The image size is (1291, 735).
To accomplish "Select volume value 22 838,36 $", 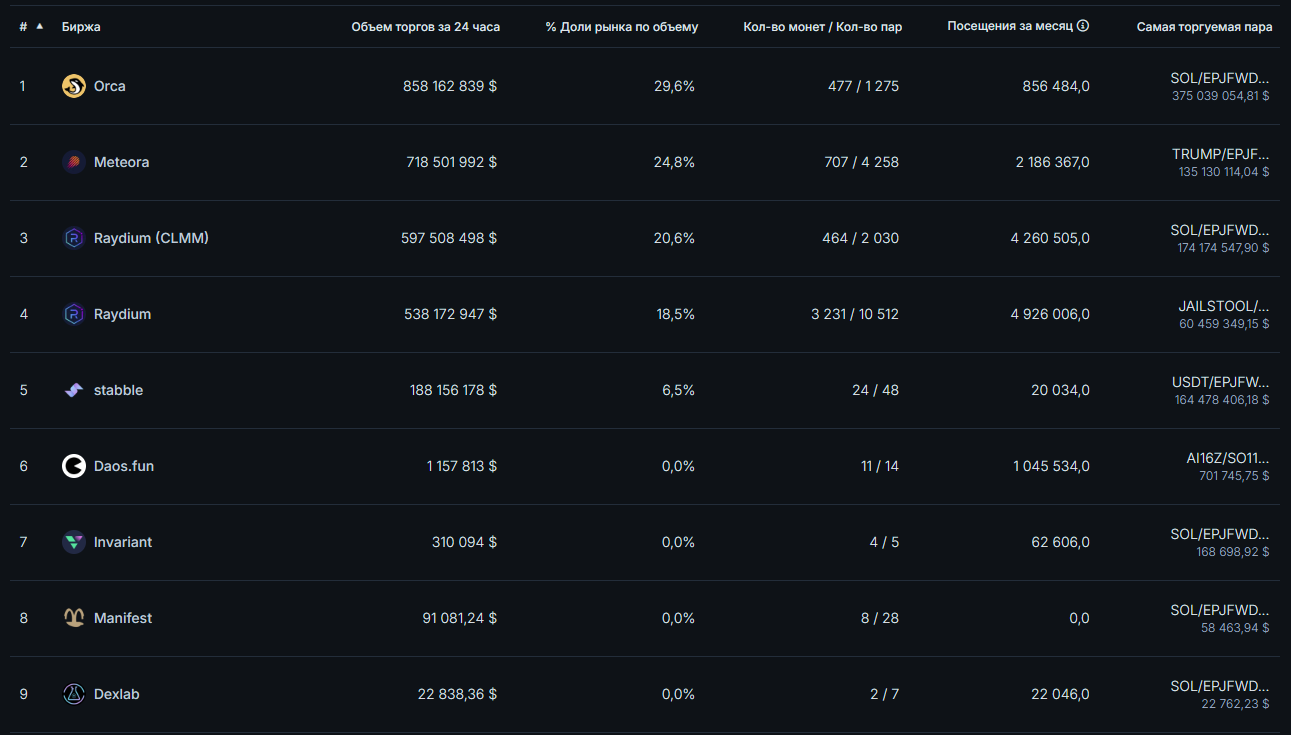I will click(x=457, y=694).
